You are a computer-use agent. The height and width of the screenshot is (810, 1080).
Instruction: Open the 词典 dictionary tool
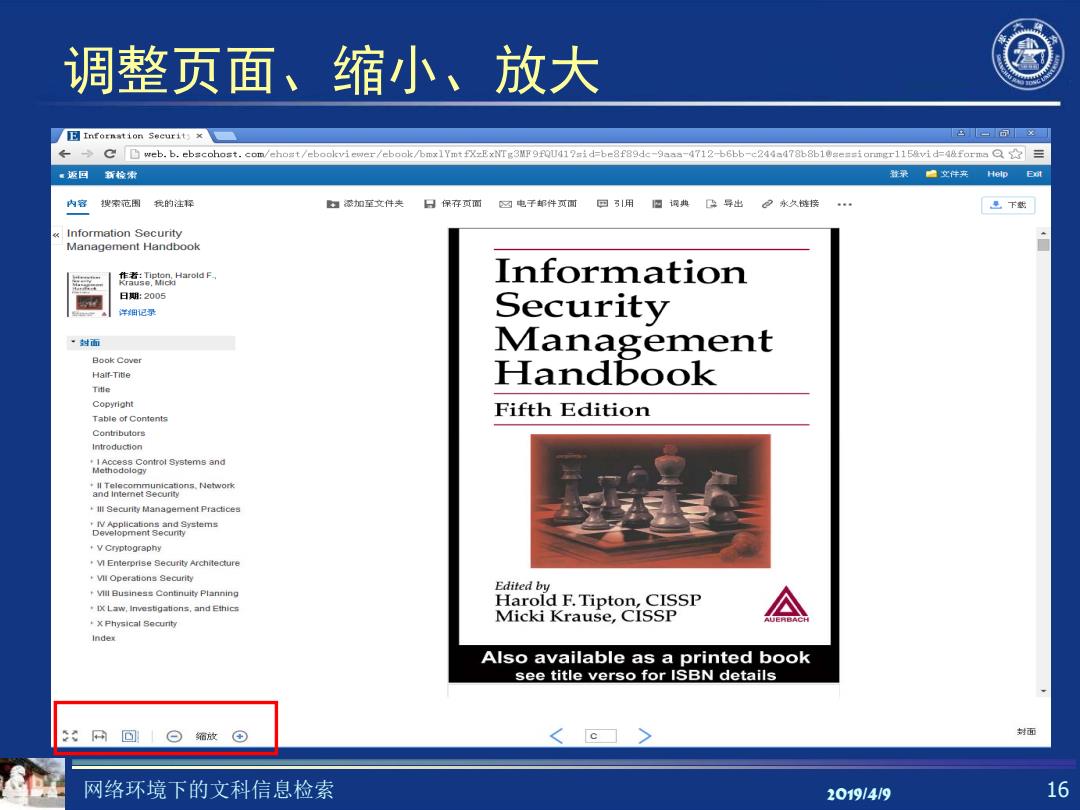click(670, 204)
